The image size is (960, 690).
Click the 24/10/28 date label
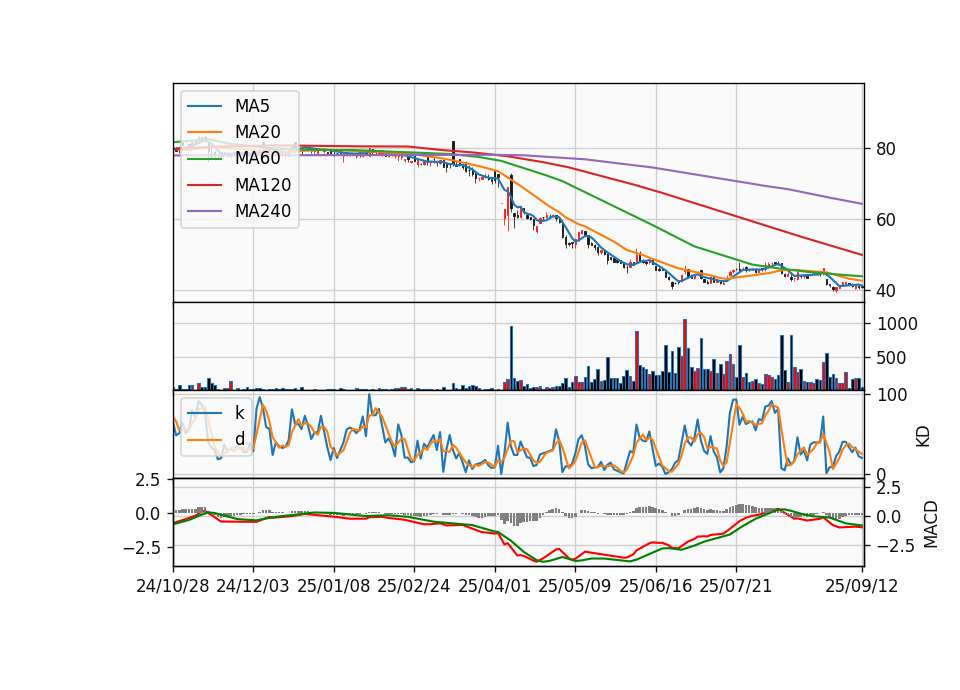click(x=173, y=586)
